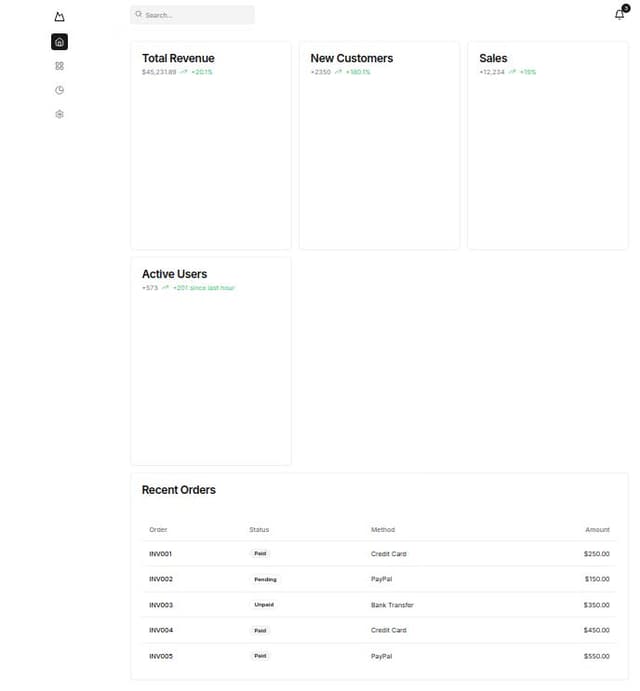
Task: Click the $250.00 amount
Action: (597, 554)
